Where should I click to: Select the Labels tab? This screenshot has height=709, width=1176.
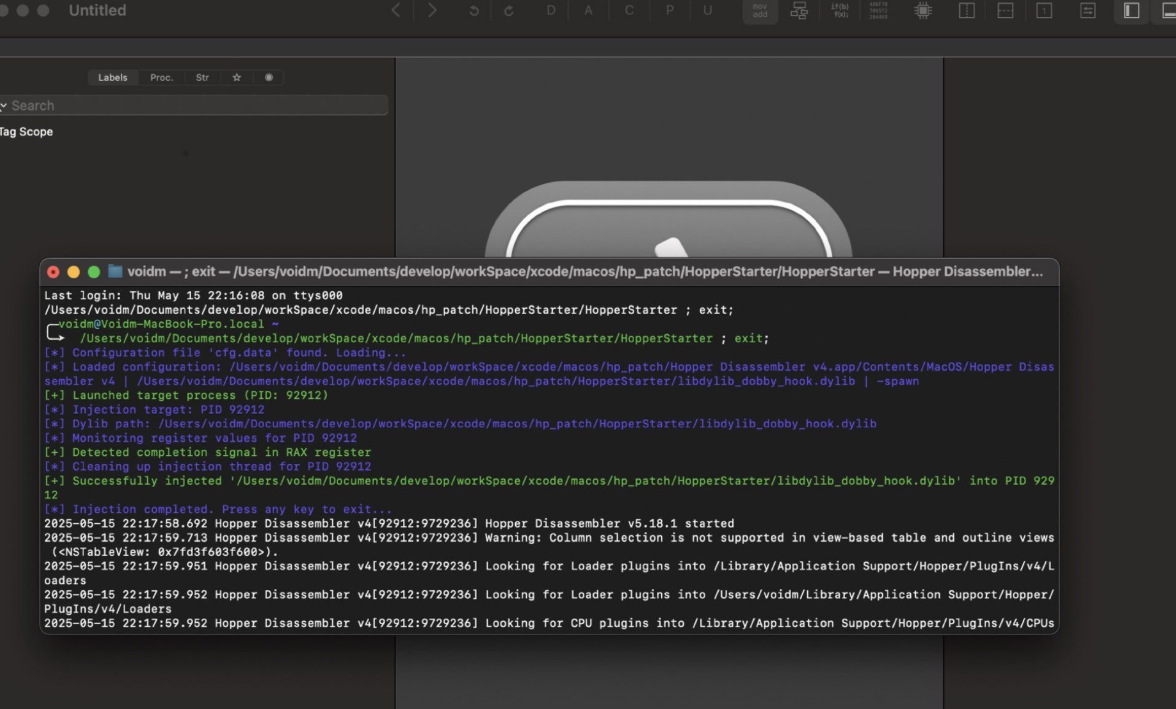coord(112,77)
